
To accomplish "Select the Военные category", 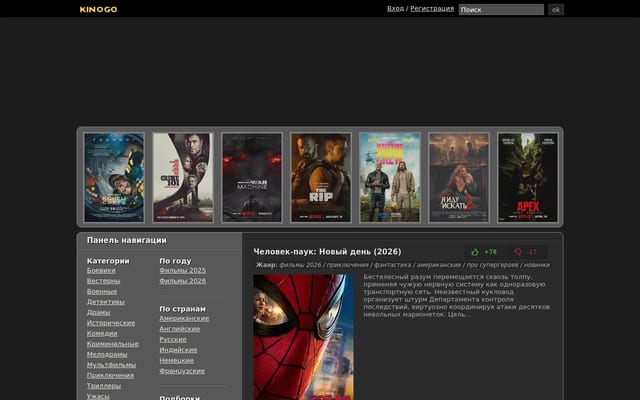I will (x=102, y=291).
